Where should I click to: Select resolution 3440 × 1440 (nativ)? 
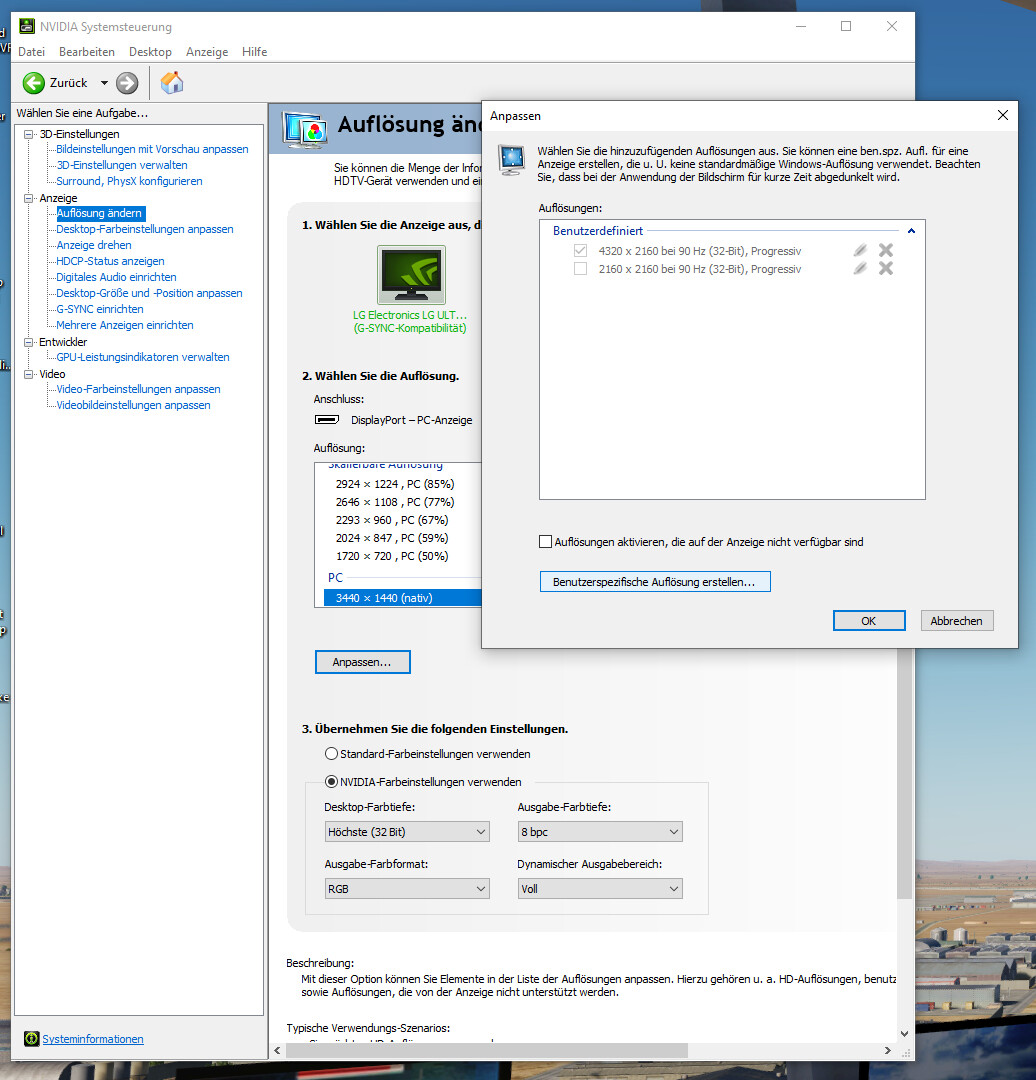402,598
